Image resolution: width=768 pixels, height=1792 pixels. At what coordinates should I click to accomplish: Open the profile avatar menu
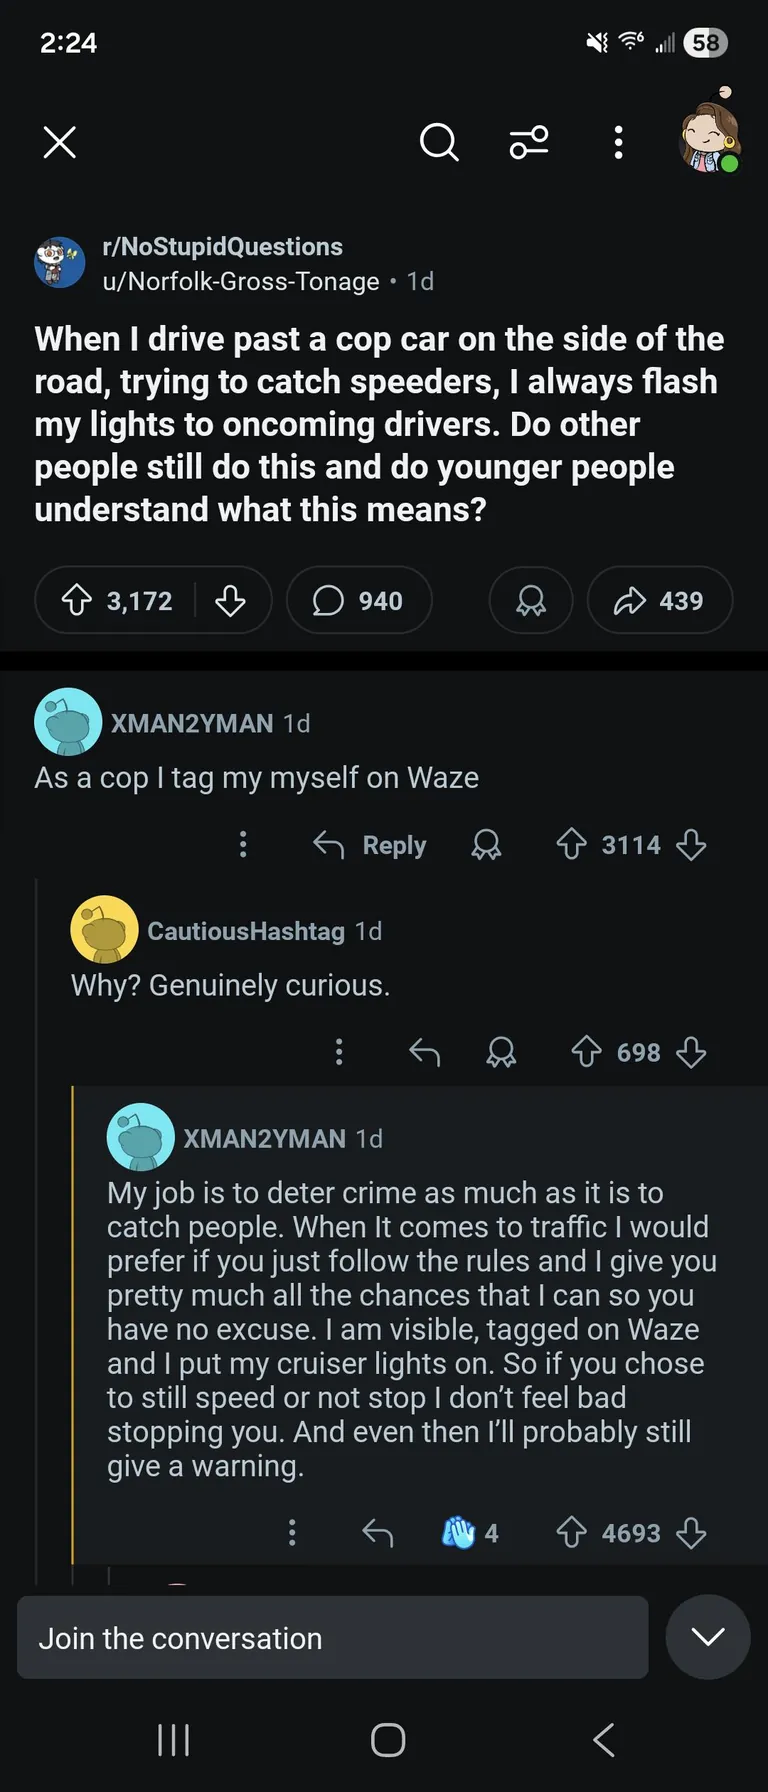pos(710,138)
